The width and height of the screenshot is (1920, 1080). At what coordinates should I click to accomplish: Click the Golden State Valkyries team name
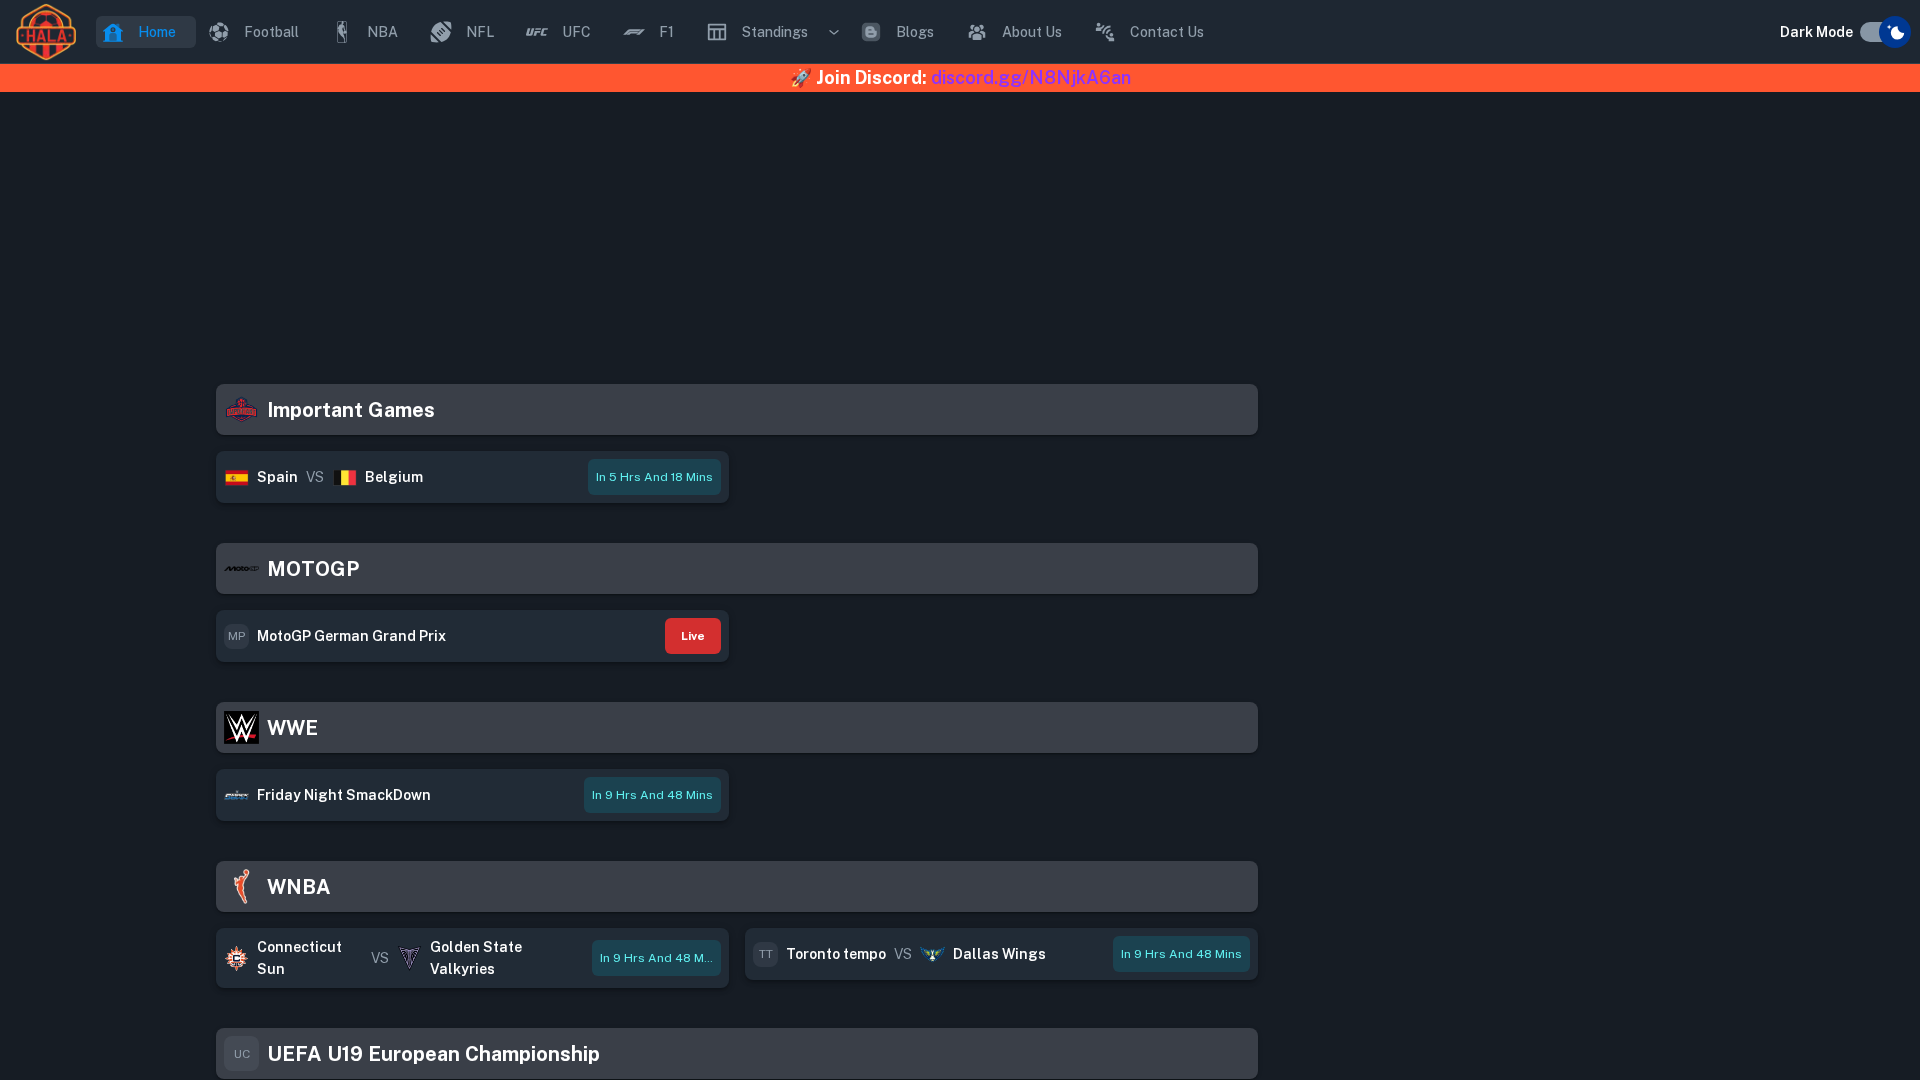point(476,958)
